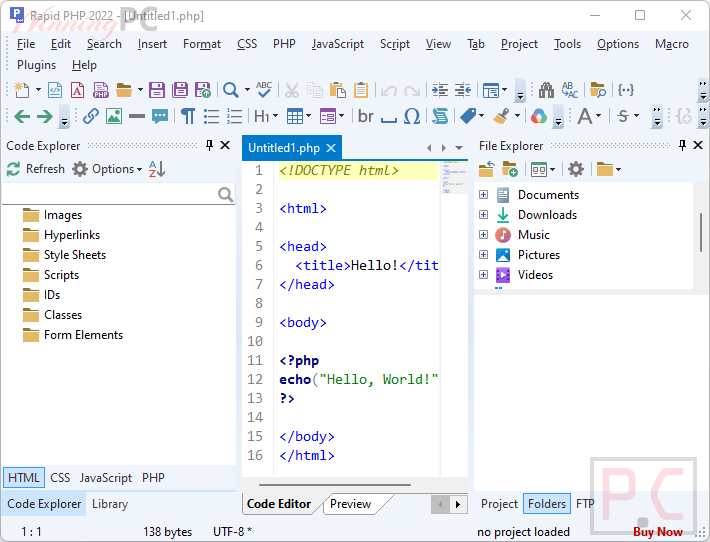The image size is (710, 542).
Task: Open the Replace (AB to AC) tool
Action: pos(570,90)
